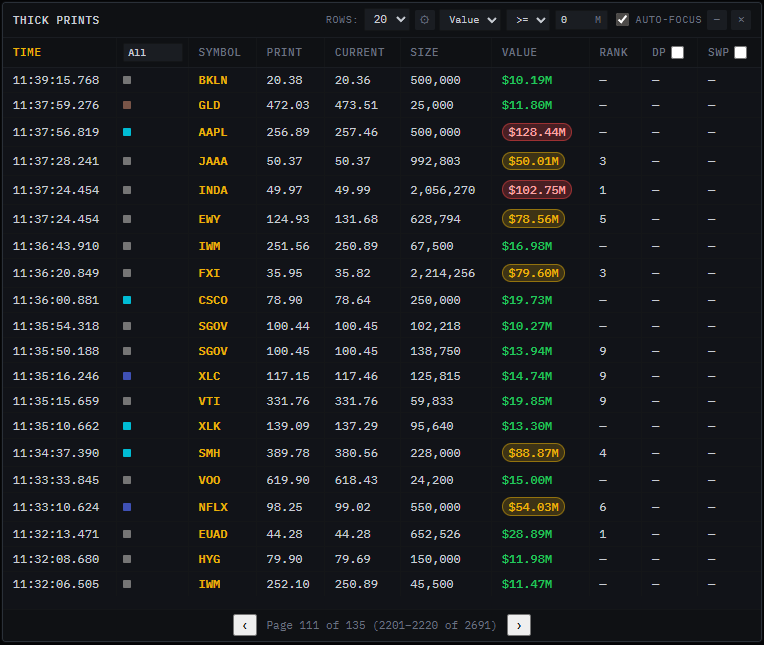Click the Page 111 of 135 label
The height and width of the screenshot is (645, 764).
(x=381, y=625)
